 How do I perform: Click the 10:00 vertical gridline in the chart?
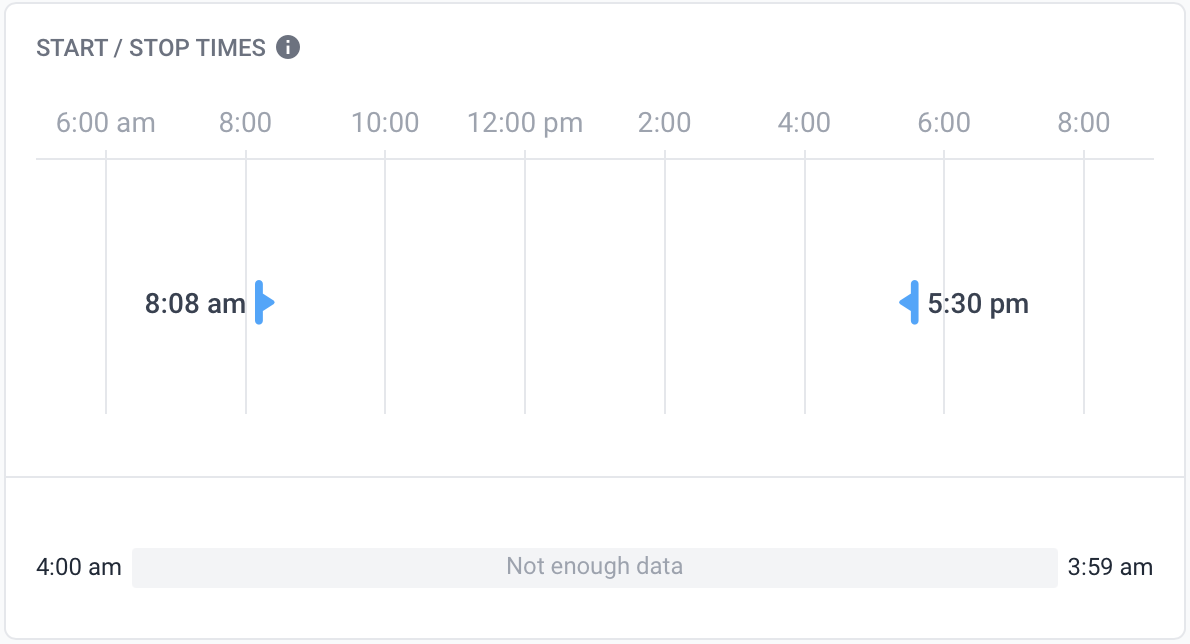385,282
